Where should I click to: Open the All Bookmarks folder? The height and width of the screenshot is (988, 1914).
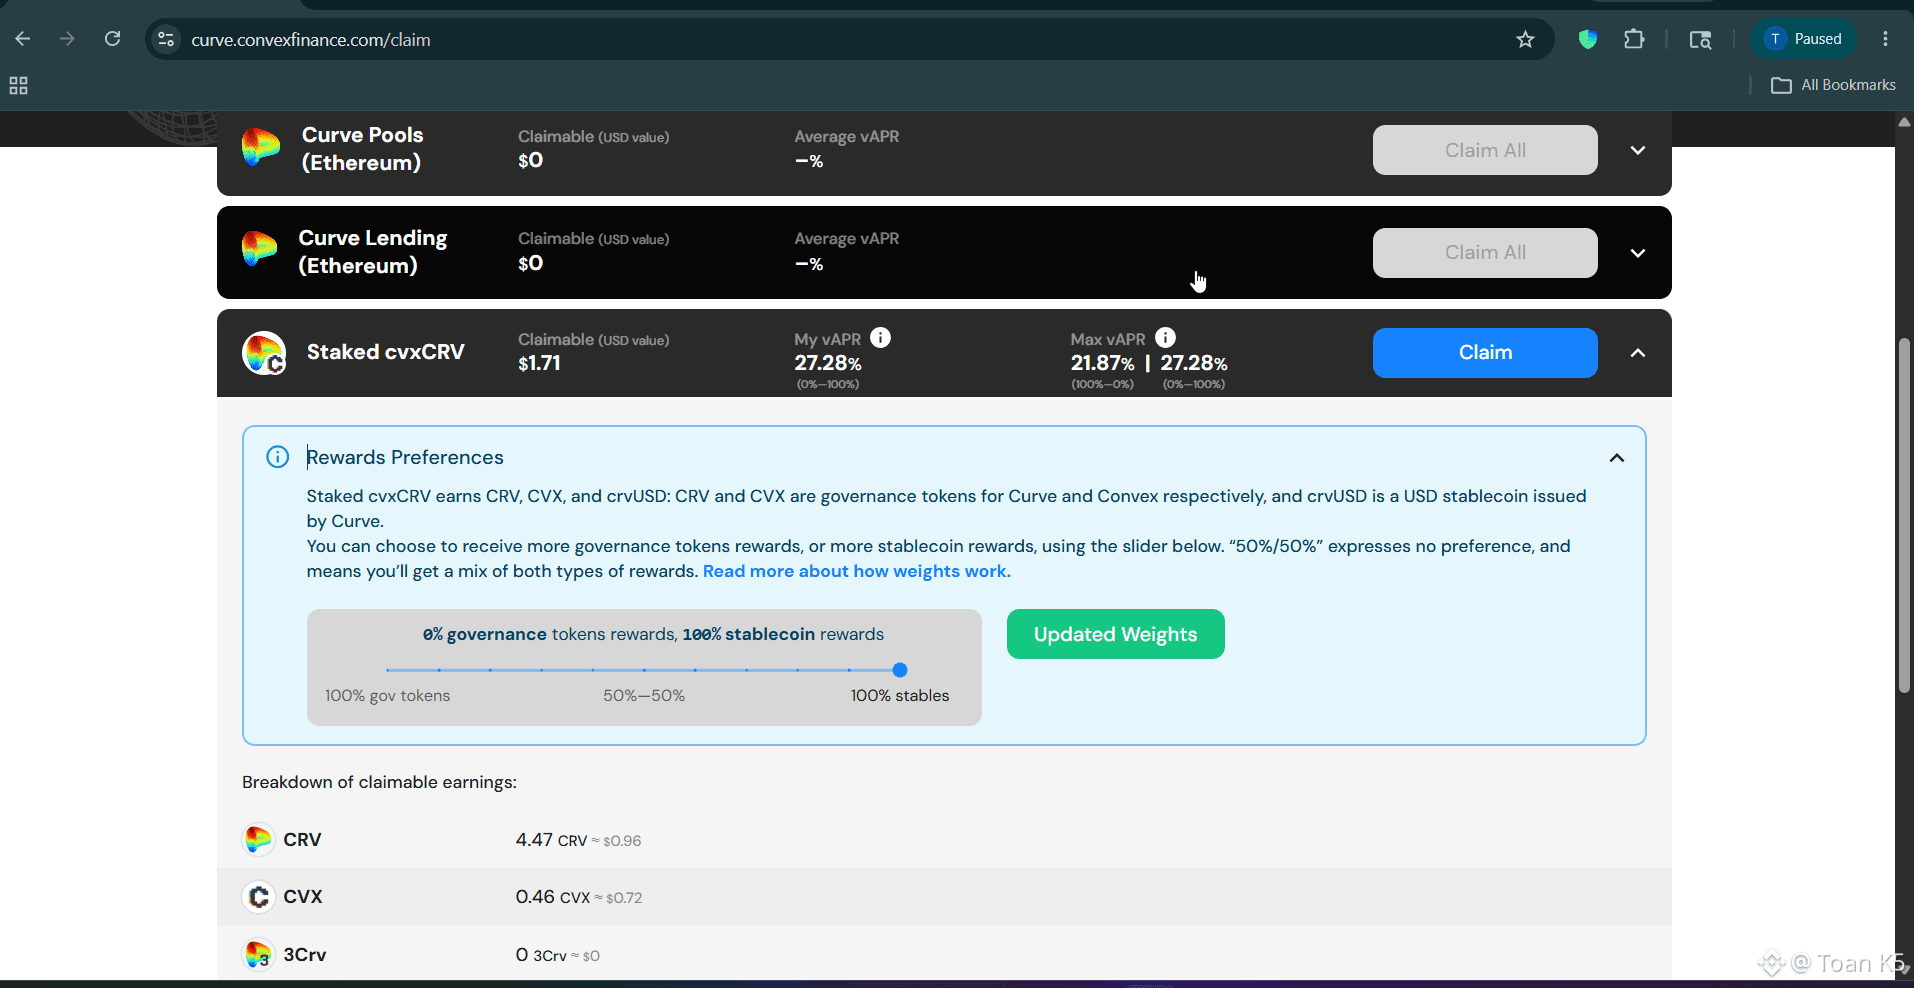click(1833, 85)
